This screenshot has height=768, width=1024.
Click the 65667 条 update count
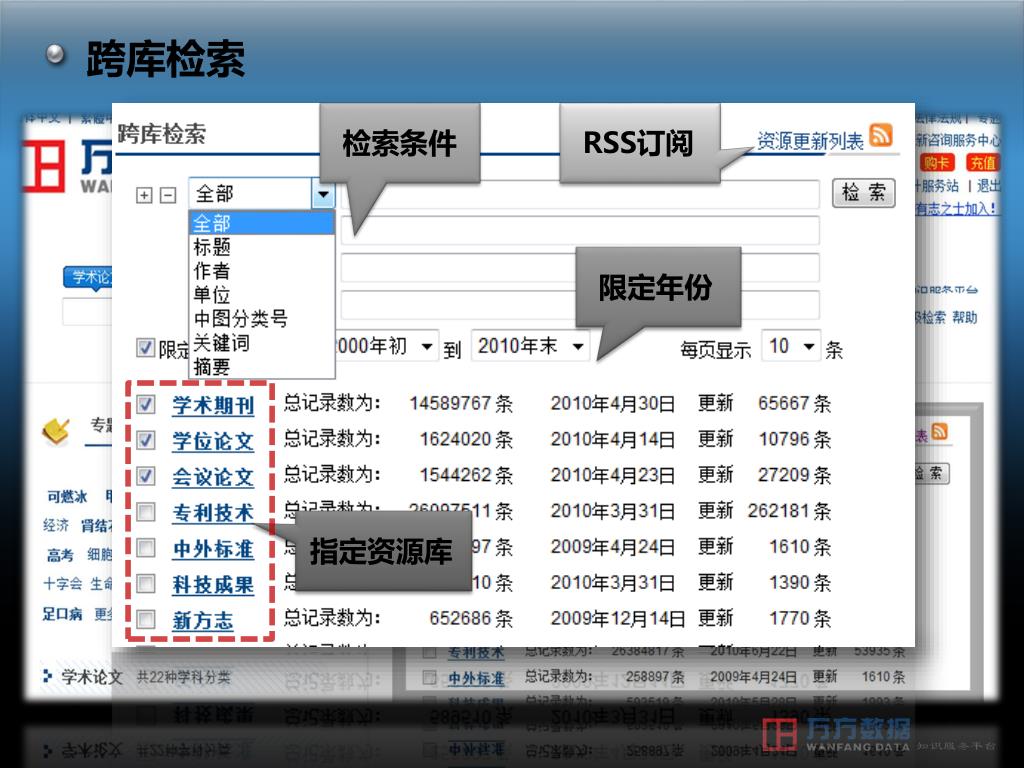pos(795,404)
